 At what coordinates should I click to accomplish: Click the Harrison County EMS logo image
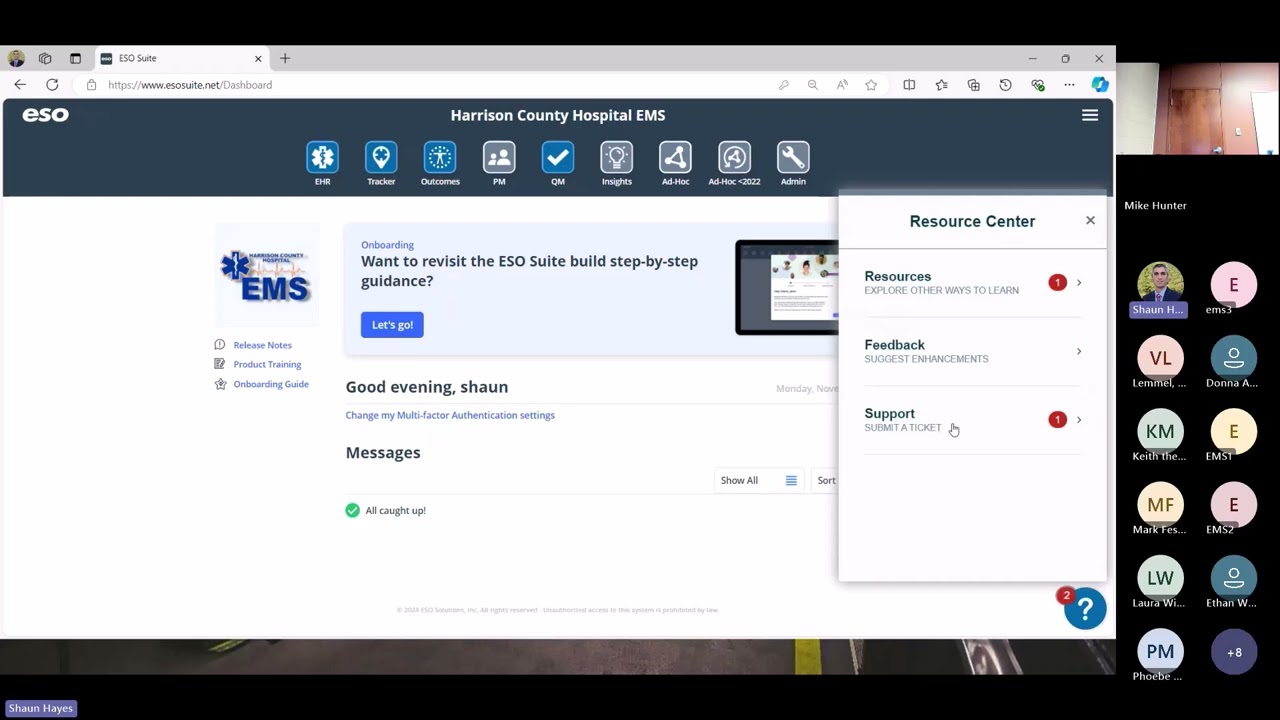point(266,276)
